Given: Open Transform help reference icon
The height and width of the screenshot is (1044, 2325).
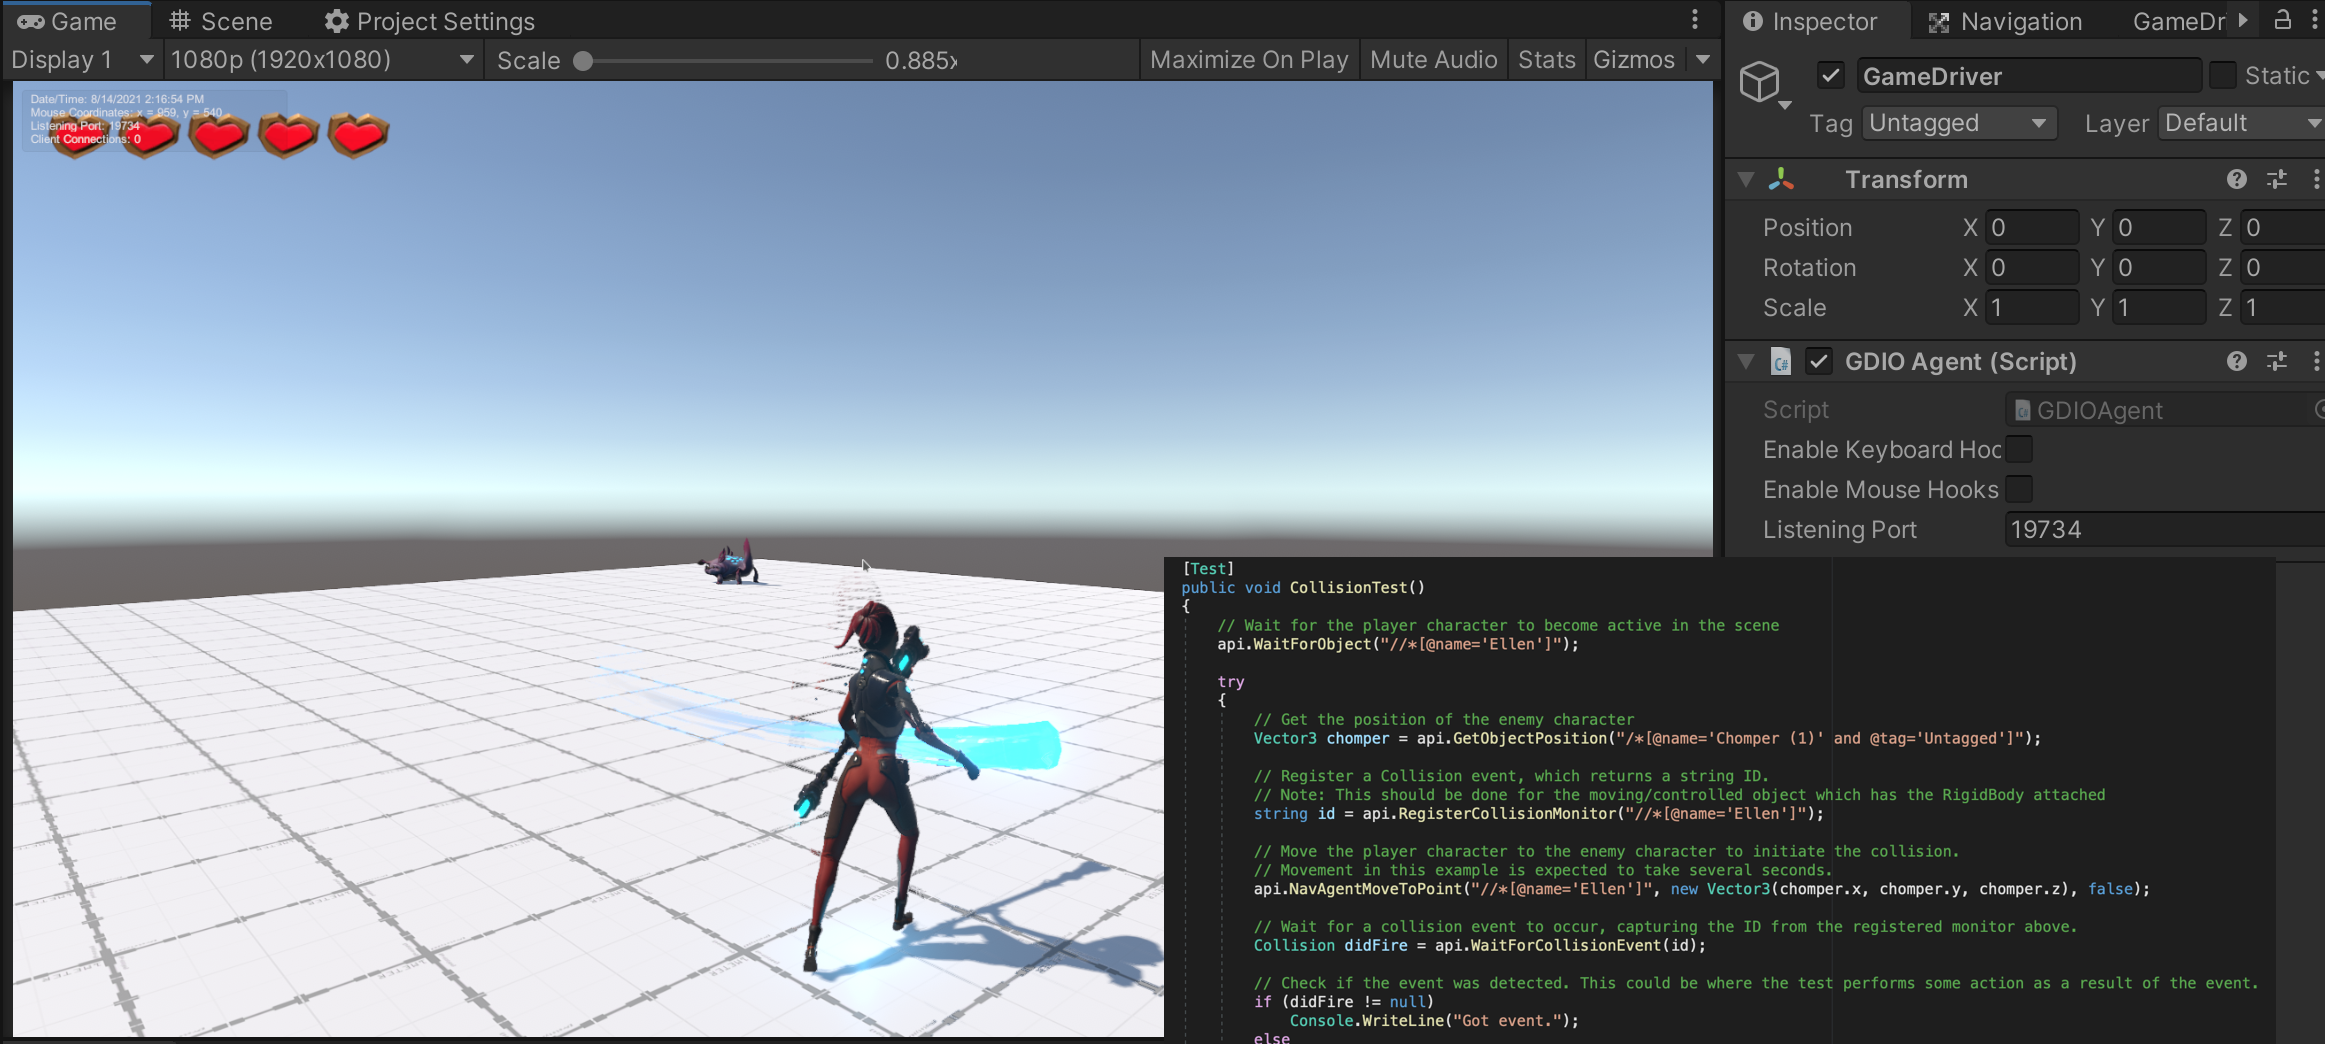Looking at the screenshot, I should [x=2237, y=179].
